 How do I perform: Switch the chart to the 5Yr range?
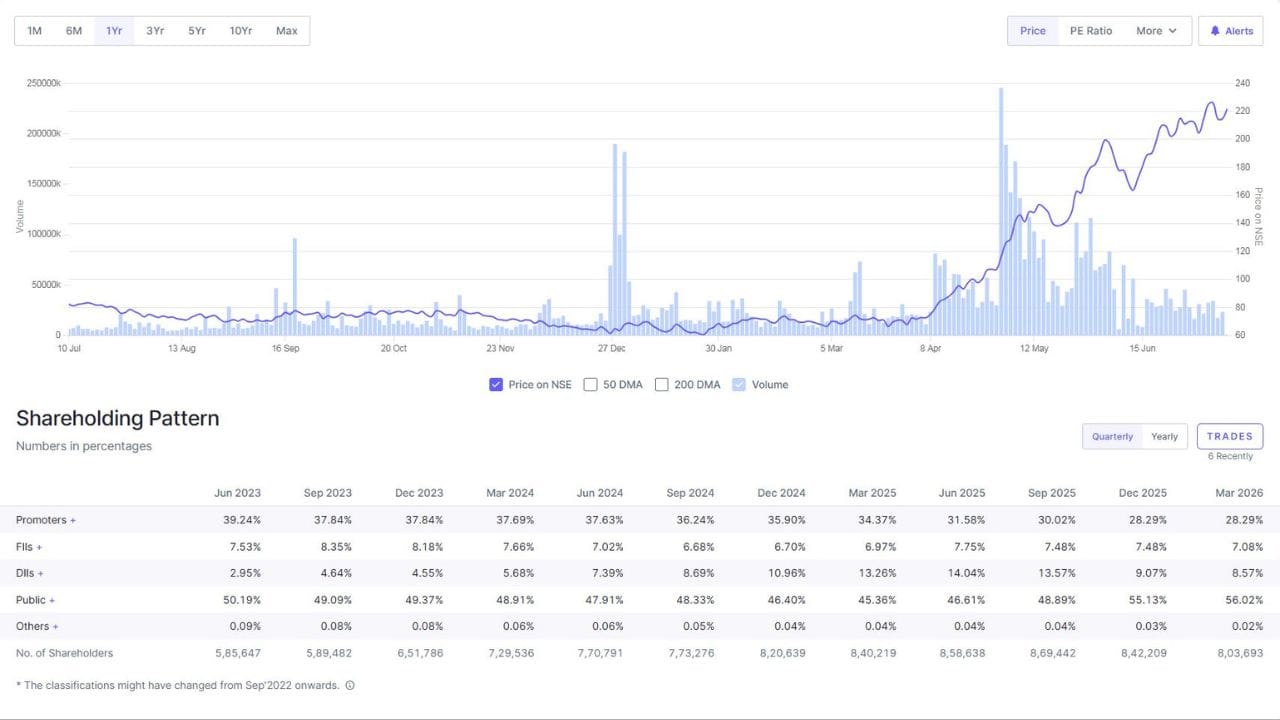tap(197, 31)
